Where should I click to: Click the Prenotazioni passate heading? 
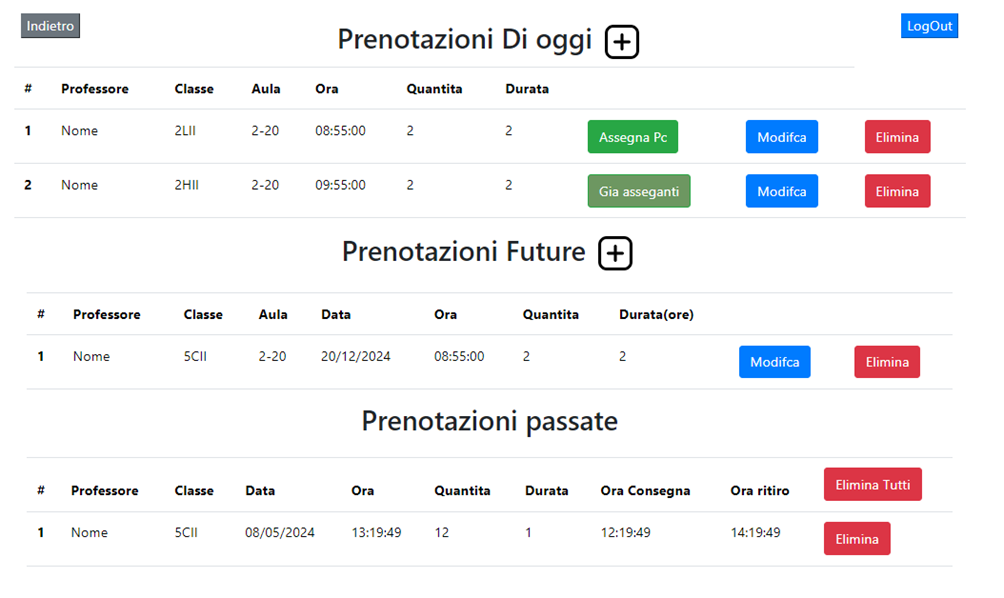click(489, 421)
